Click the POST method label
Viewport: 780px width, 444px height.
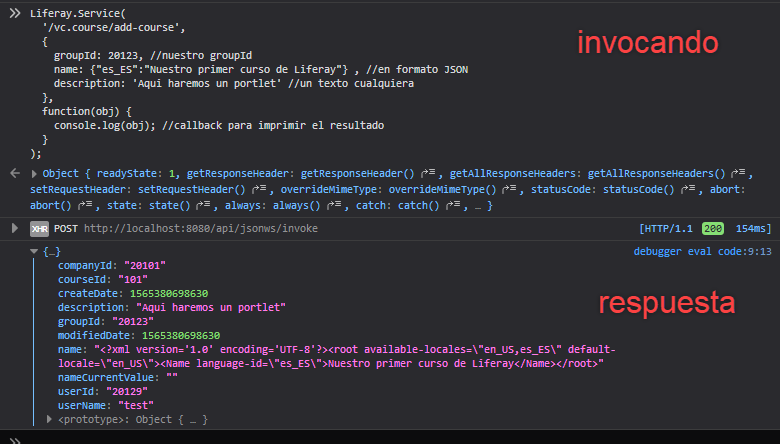(66, 228)
